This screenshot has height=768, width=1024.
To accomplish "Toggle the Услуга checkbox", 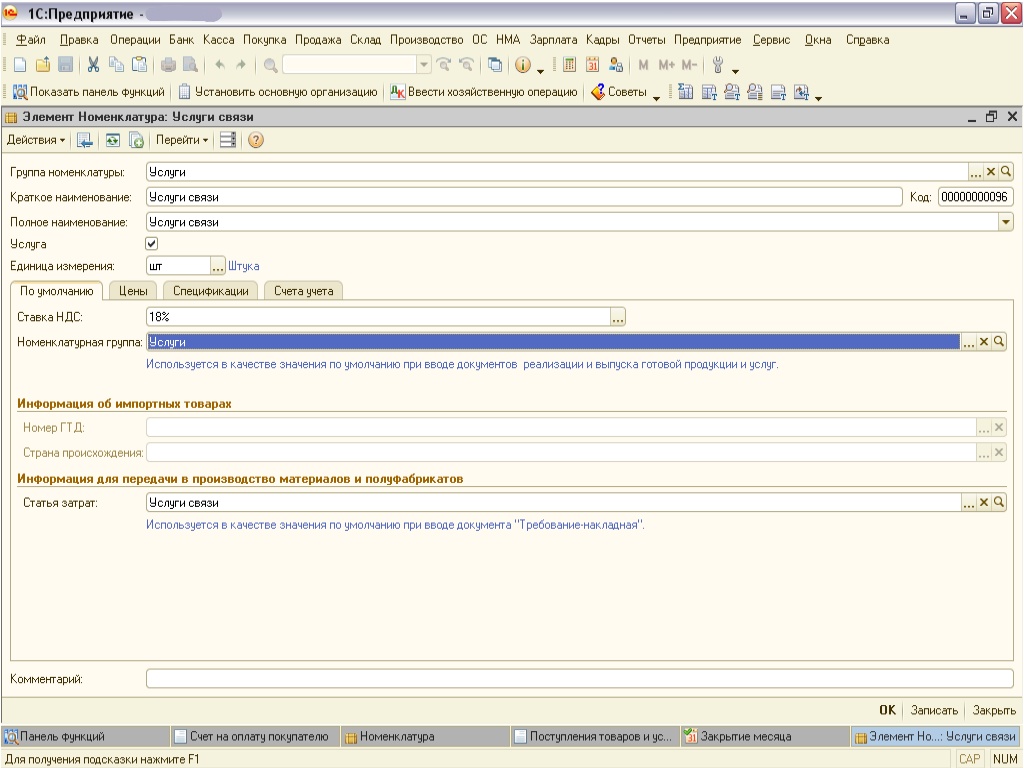I will point(152,243).
